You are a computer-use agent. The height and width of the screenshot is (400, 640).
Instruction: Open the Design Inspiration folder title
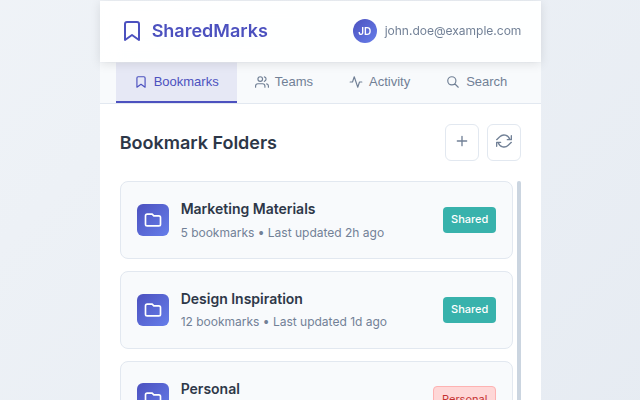[242, 299]
